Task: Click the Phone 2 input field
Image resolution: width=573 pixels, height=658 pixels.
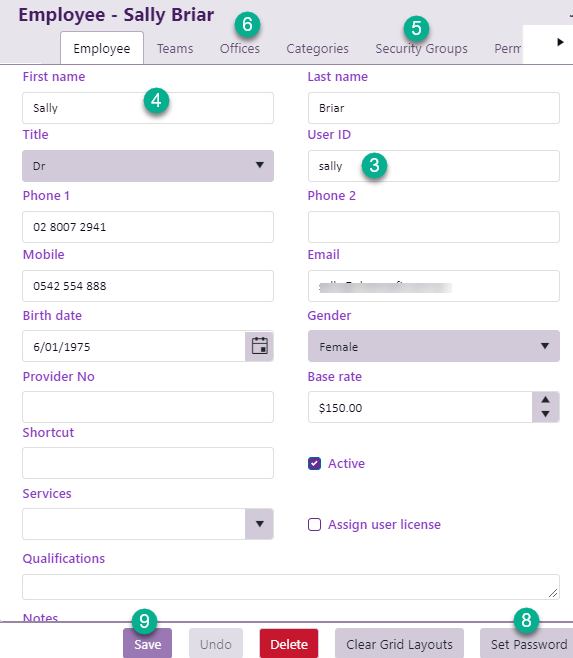Action: point(434,227)
